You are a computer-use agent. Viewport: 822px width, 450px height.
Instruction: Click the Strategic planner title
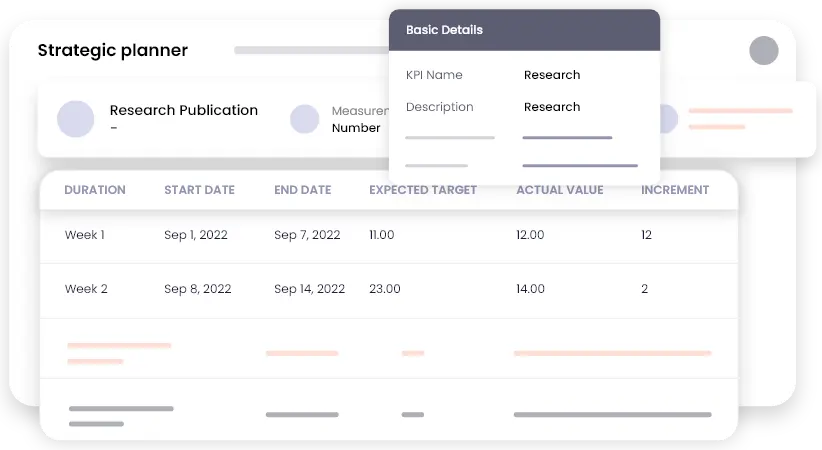pos(113,51)
